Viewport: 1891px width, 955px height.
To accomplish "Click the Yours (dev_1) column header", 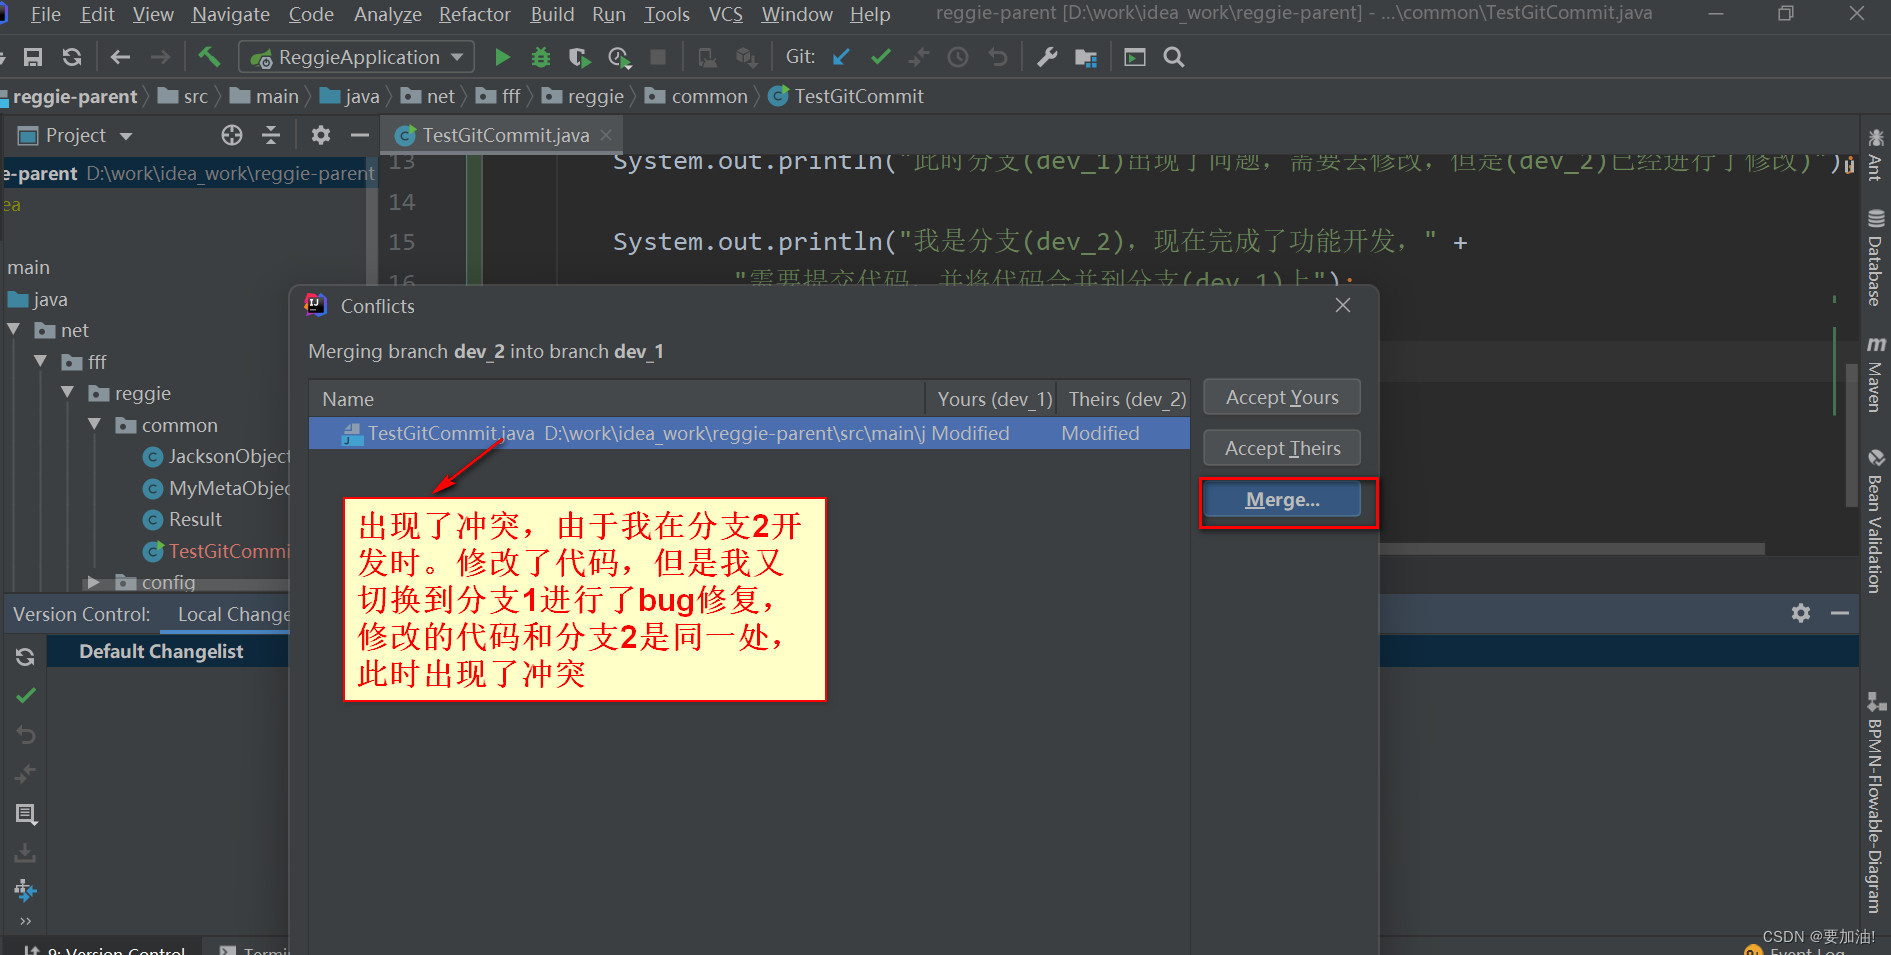I will click(991, 399).
